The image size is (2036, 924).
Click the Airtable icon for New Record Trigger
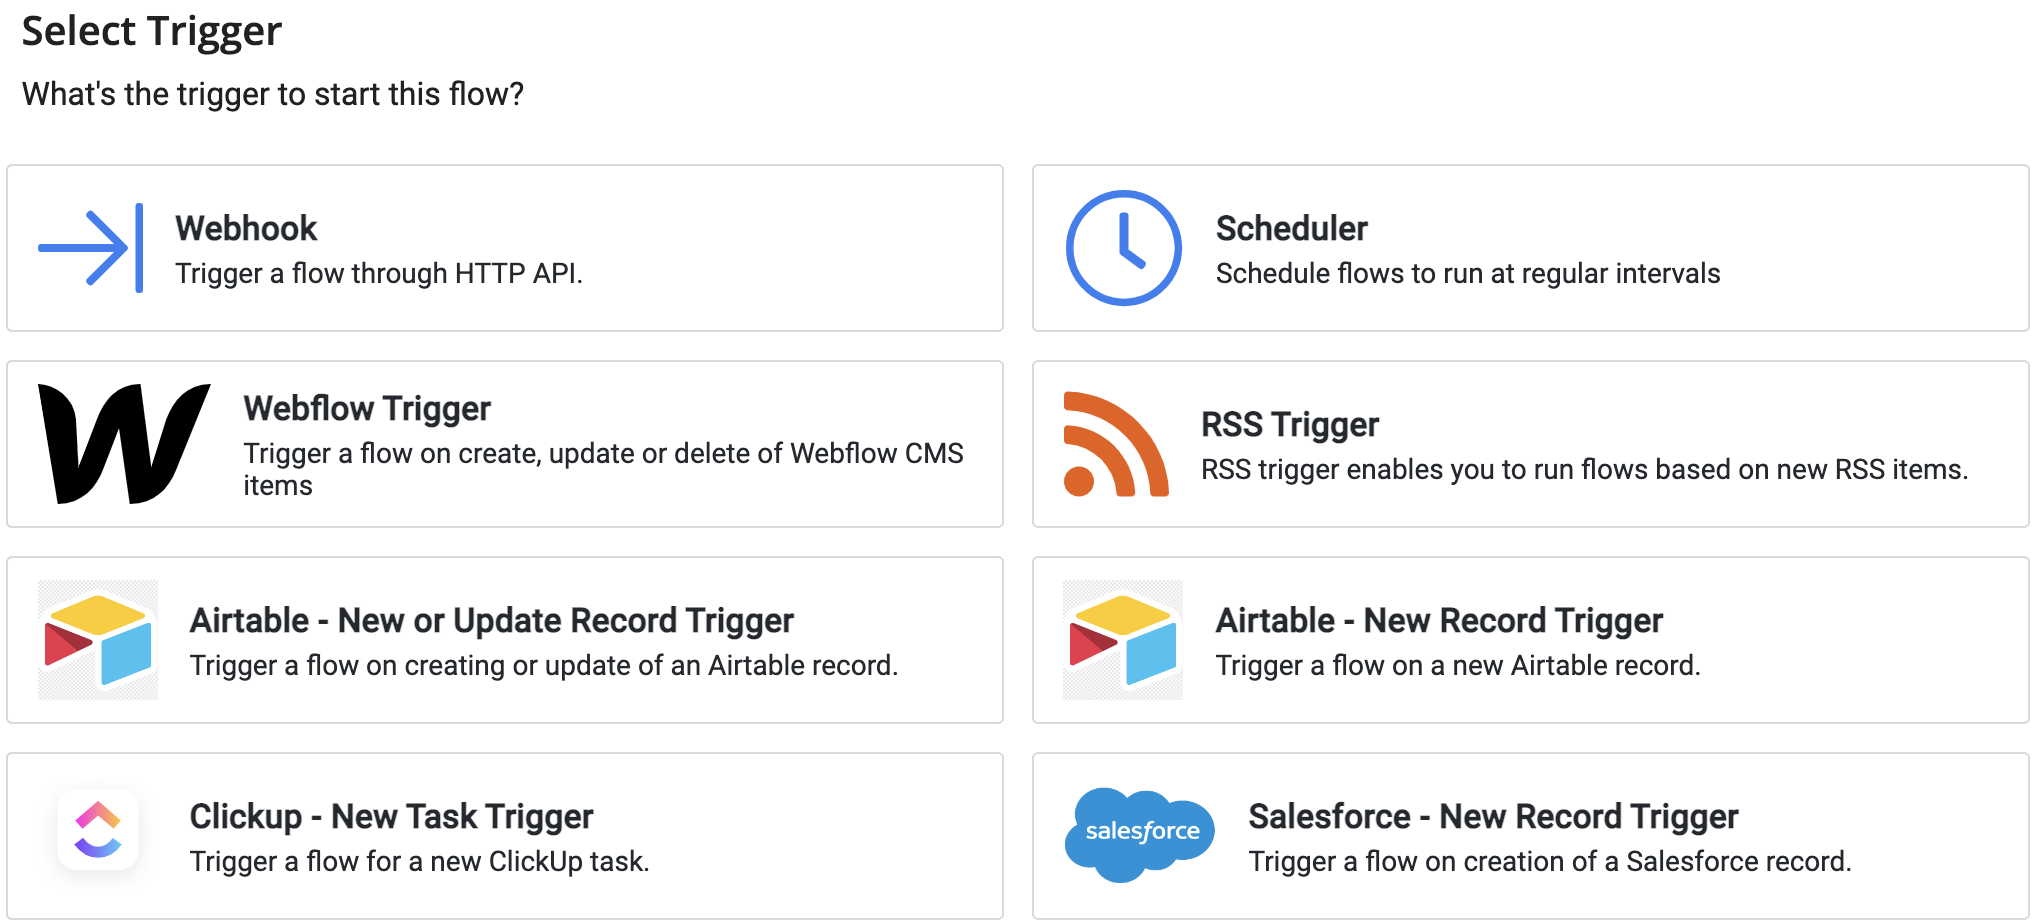click(1123, 640)
